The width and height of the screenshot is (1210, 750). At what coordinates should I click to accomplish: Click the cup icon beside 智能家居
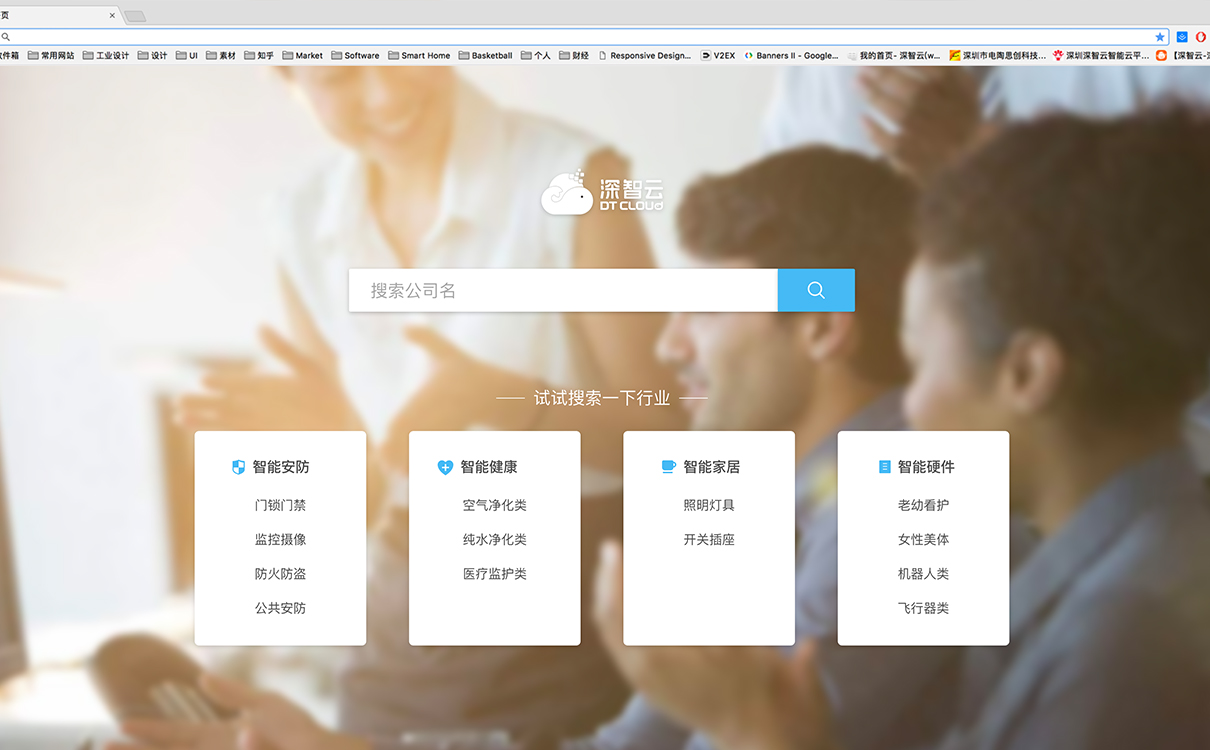[669, 467]
